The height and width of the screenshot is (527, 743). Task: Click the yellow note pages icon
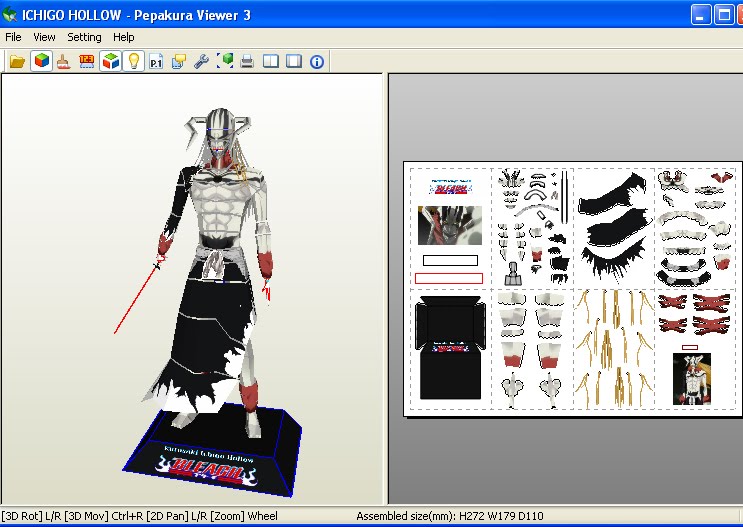(179, 61)
